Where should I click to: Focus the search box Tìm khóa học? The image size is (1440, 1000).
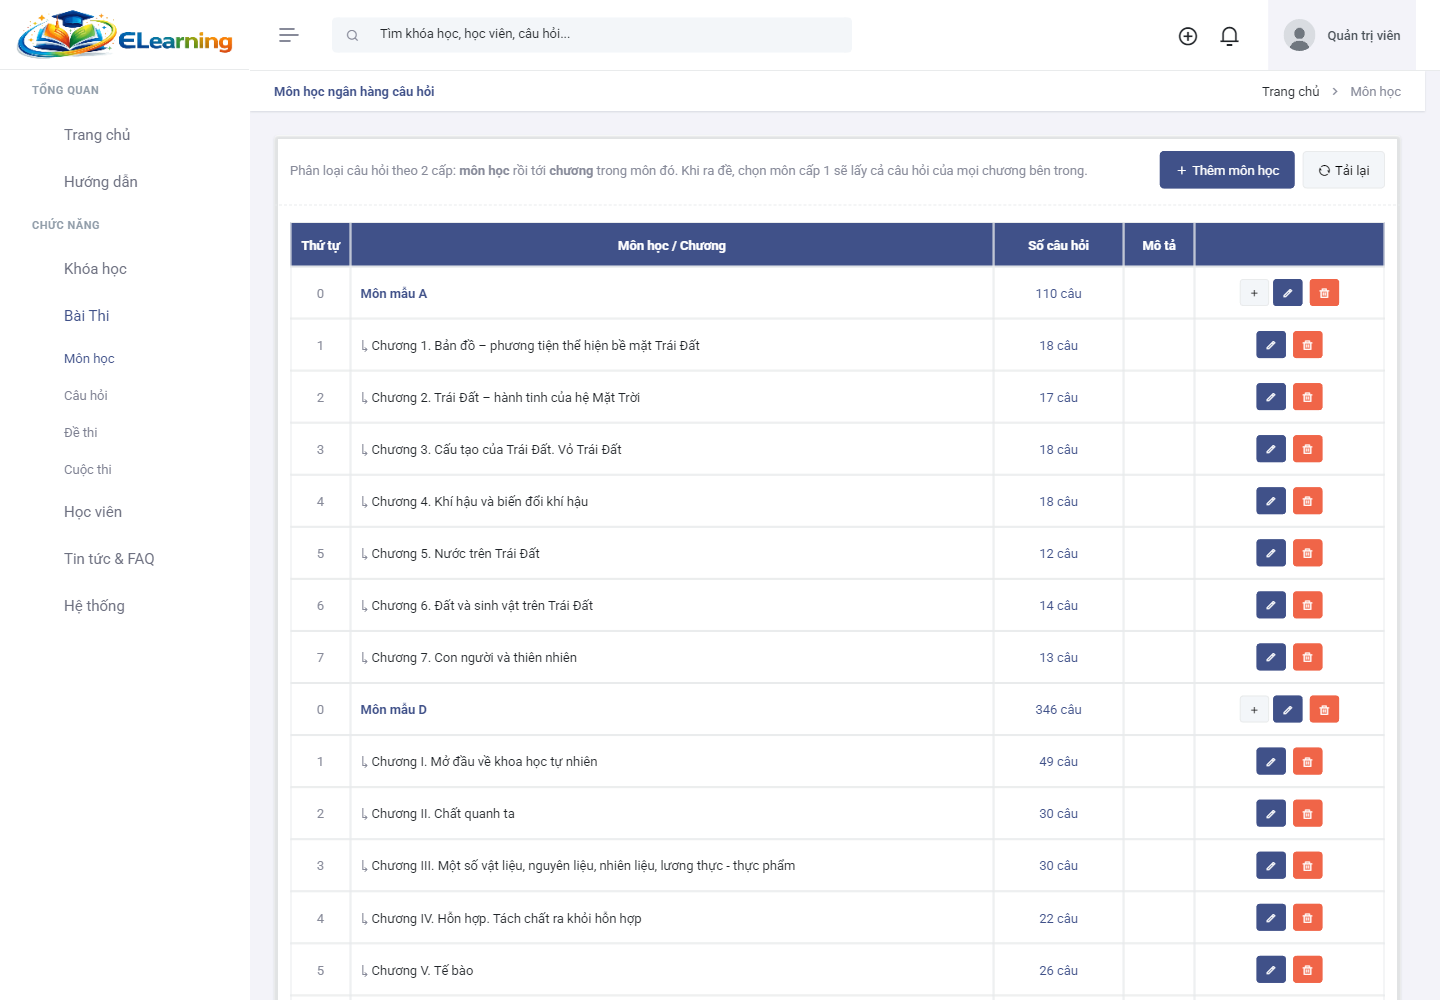coord(592,35)
